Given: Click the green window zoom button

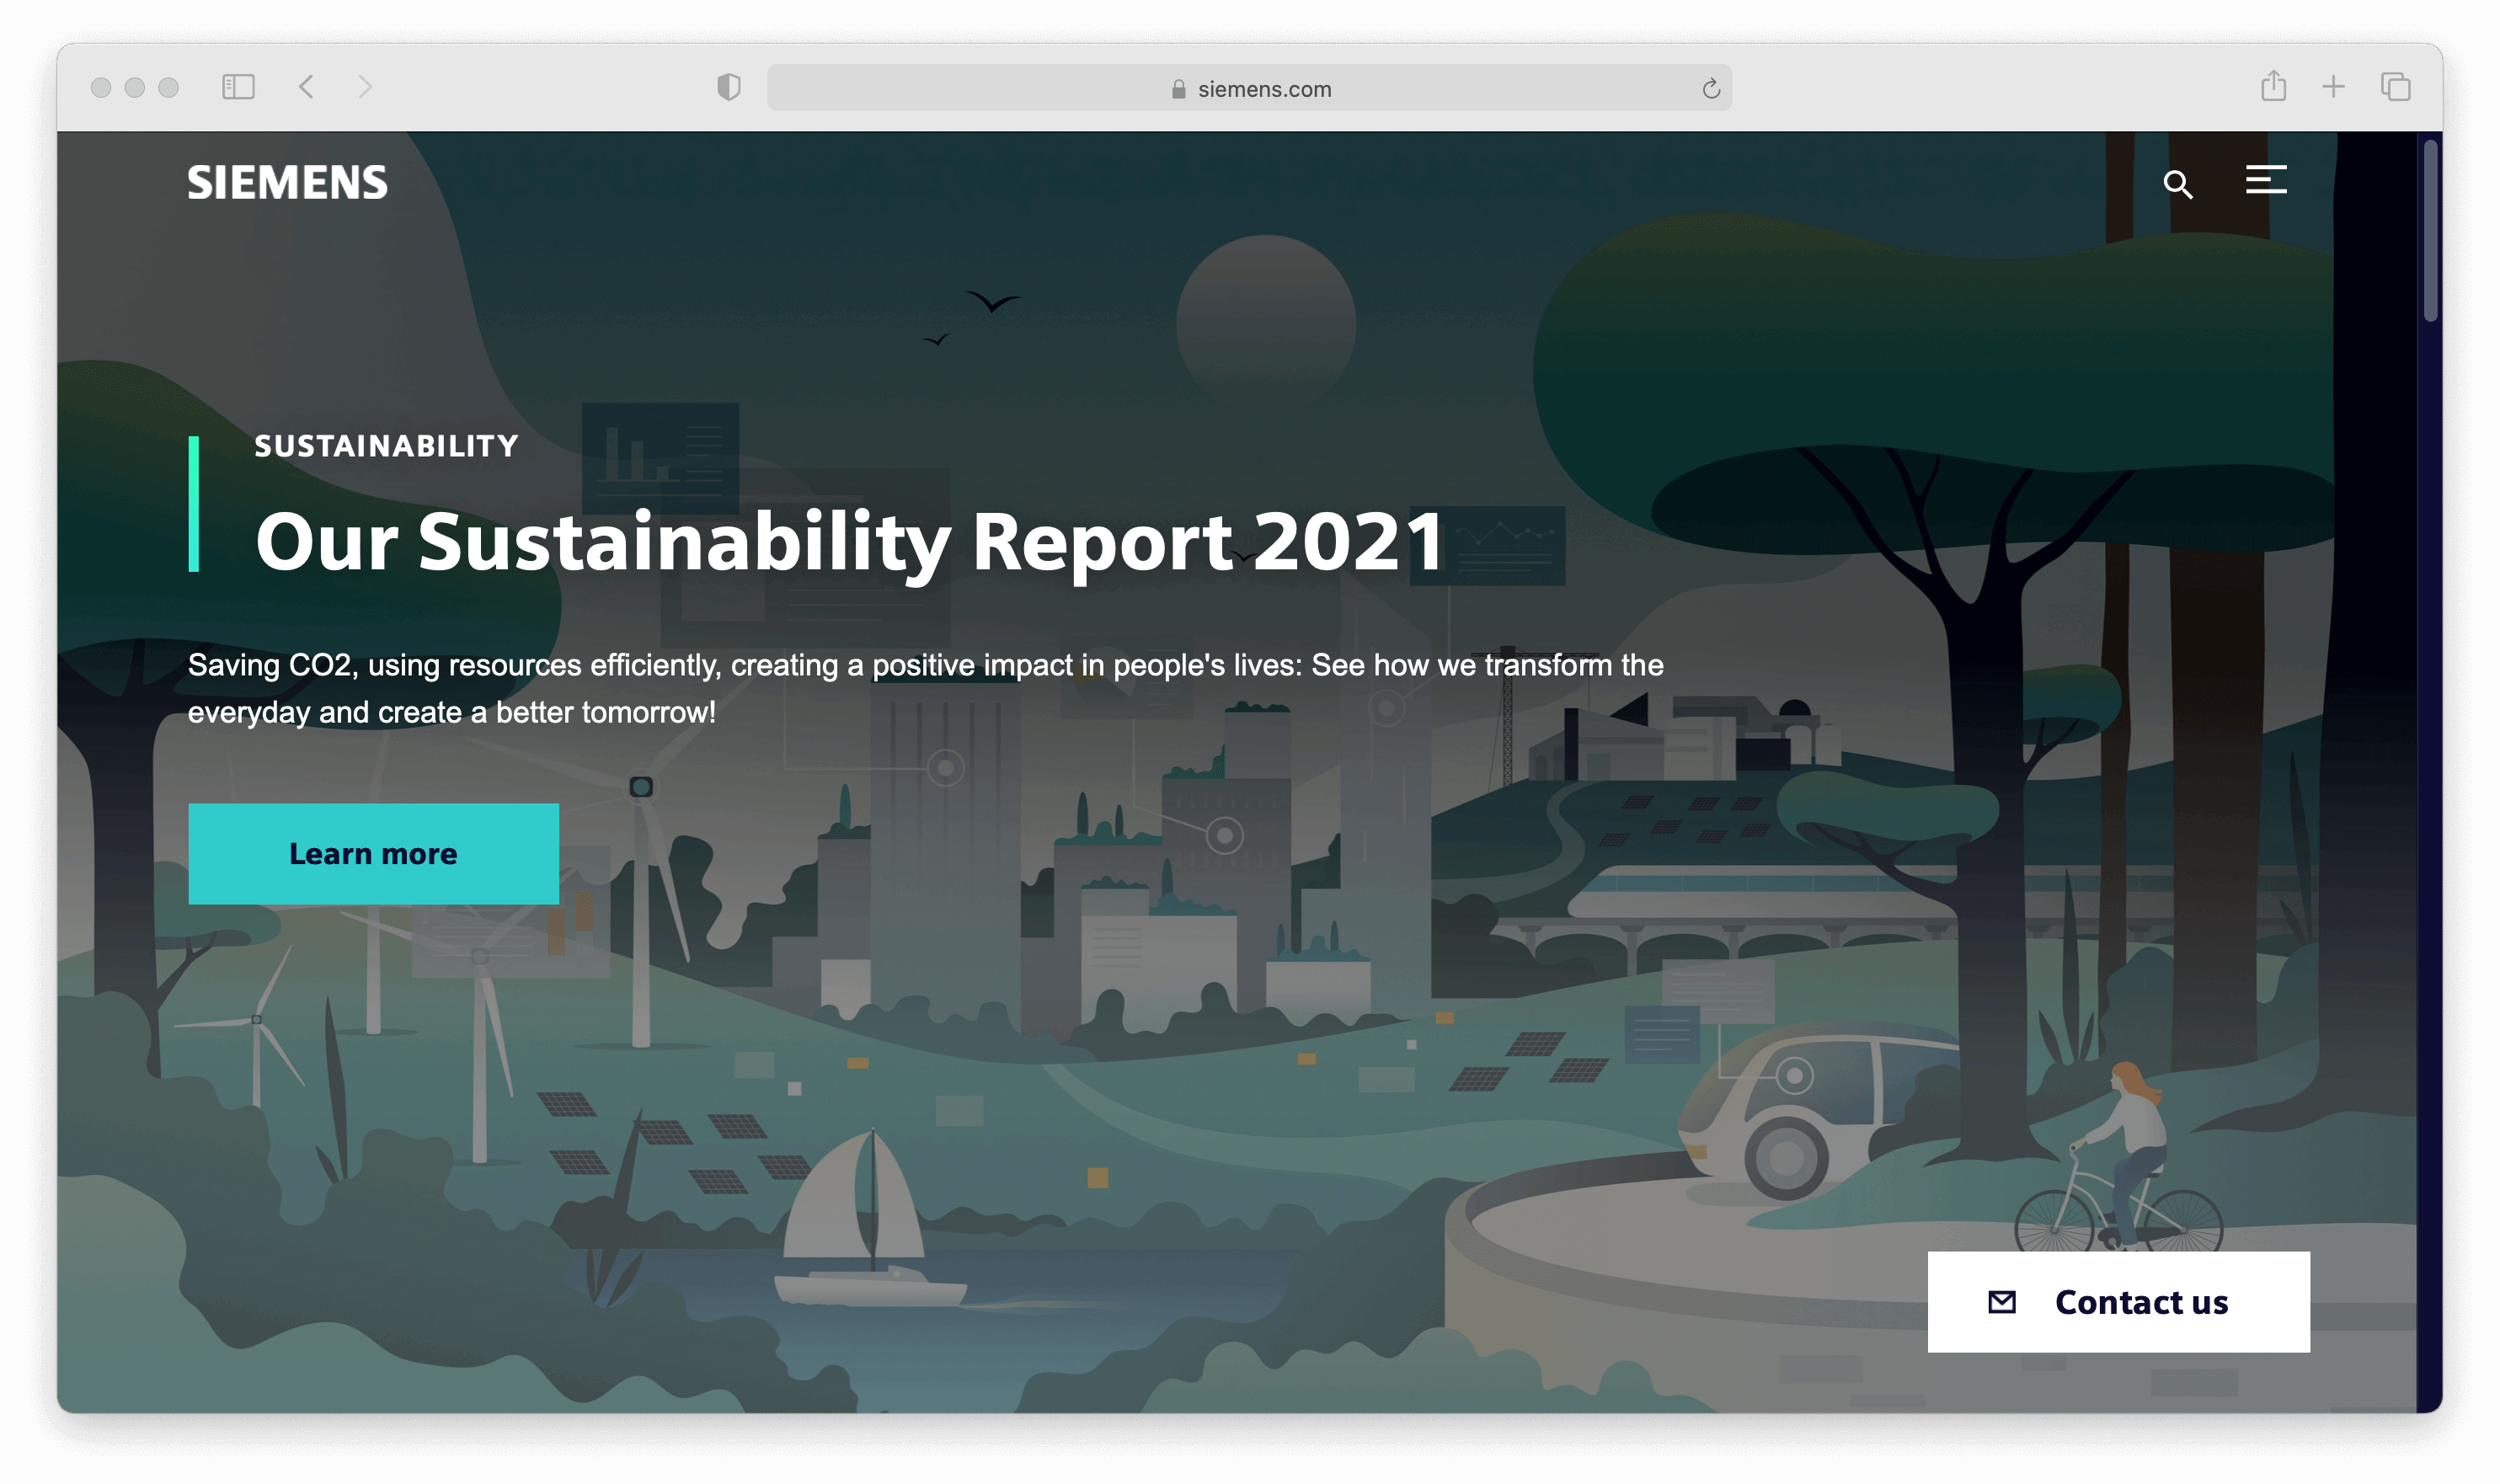Looking at the screenshot, I should pyautogui.click(x=169, y=88).
